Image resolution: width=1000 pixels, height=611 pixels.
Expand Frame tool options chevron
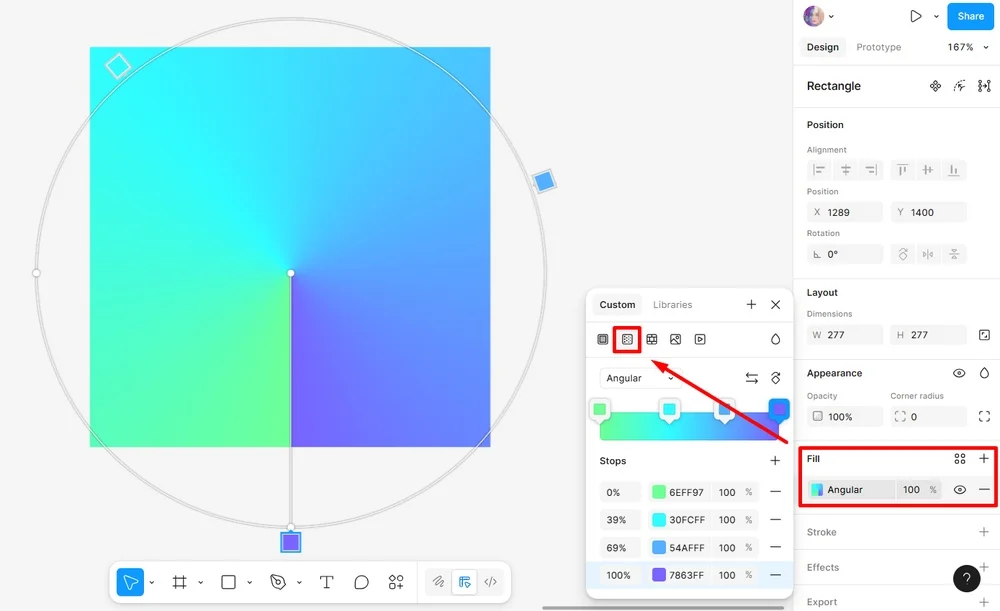(x=200, y=582)
